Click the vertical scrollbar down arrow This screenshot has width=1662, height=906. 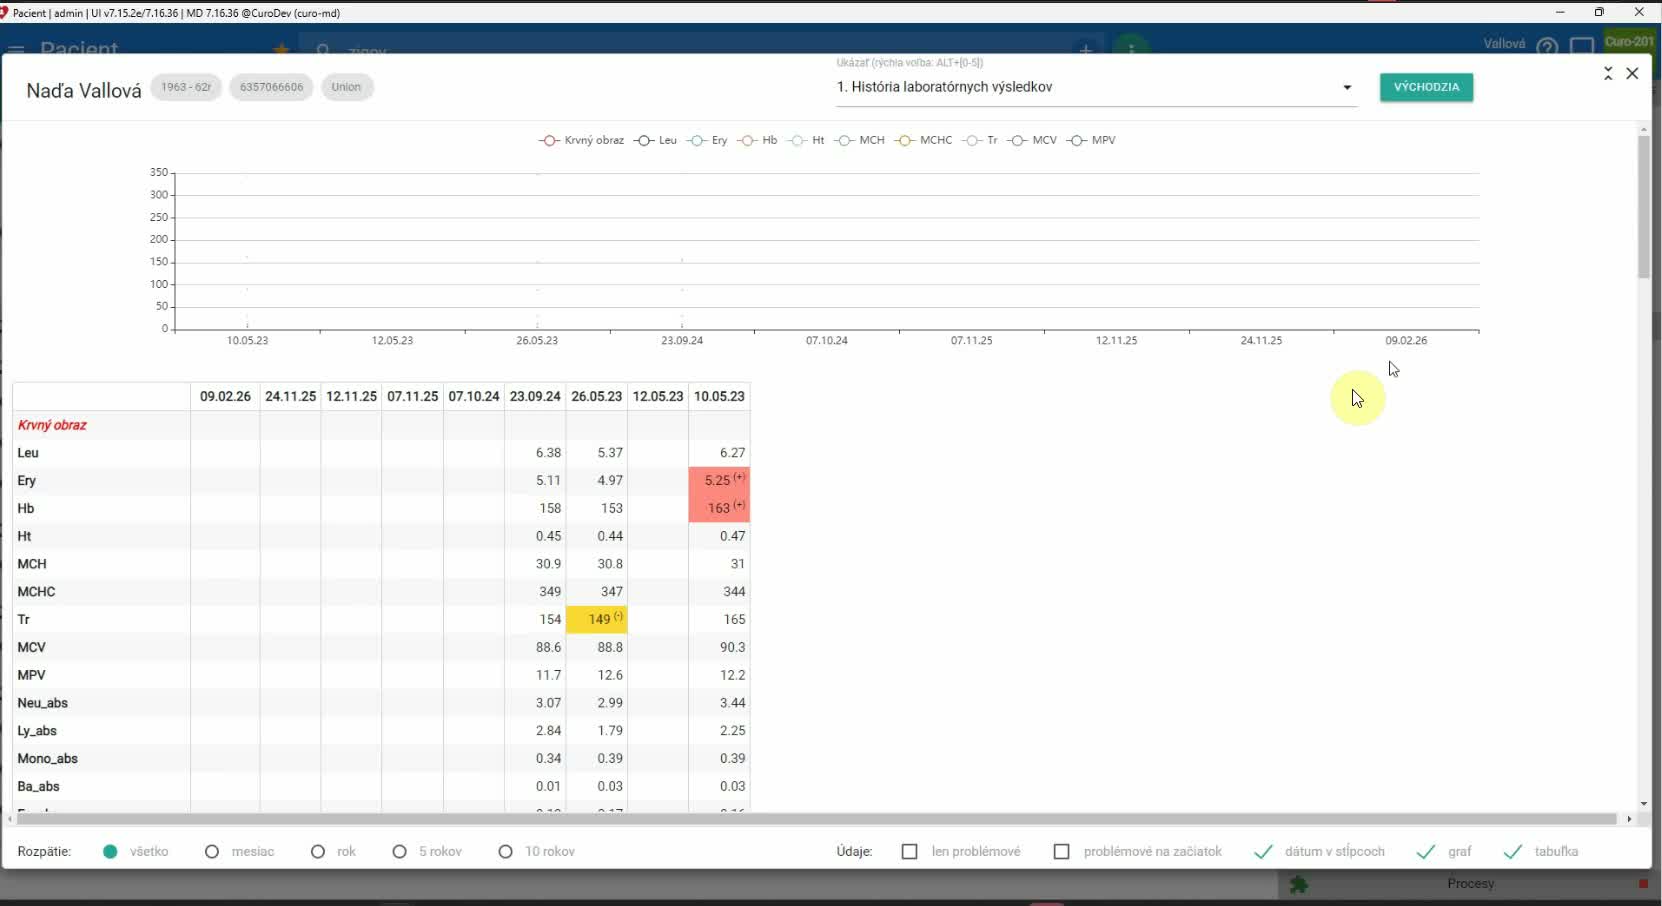coord(1644,804)
